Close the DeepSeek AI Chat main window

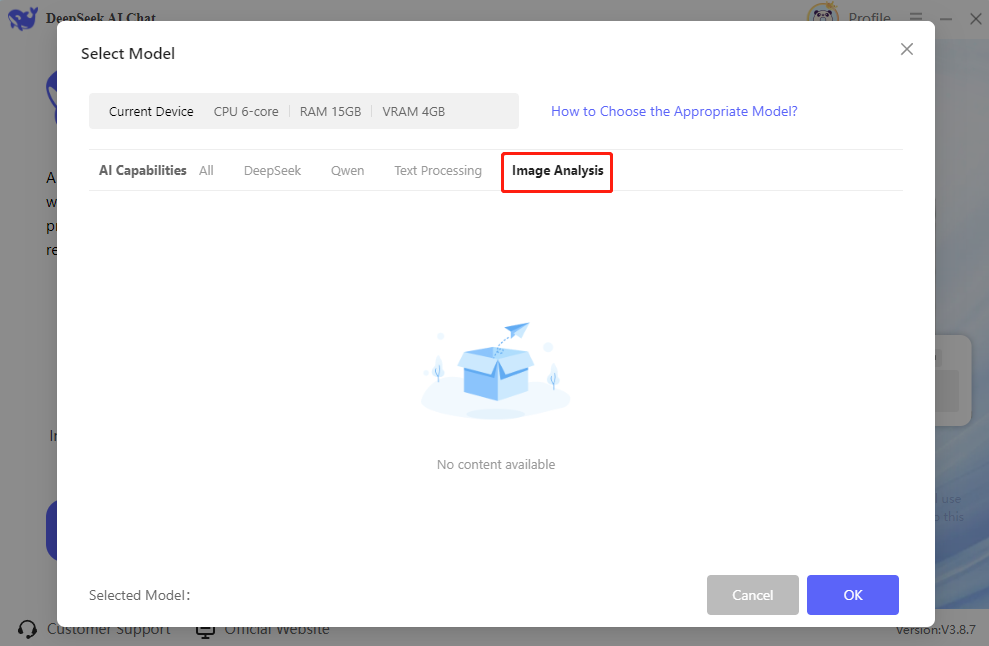click(975, 18)
